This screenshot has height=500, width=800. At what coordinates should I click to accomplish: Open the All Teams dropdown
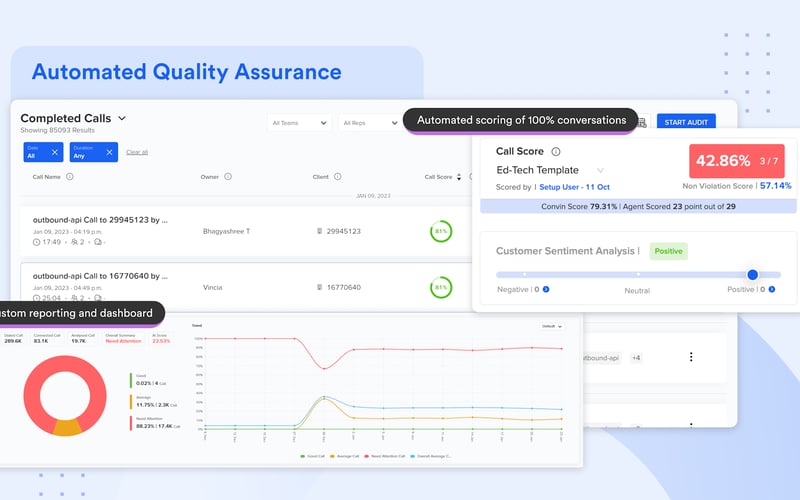299,123
